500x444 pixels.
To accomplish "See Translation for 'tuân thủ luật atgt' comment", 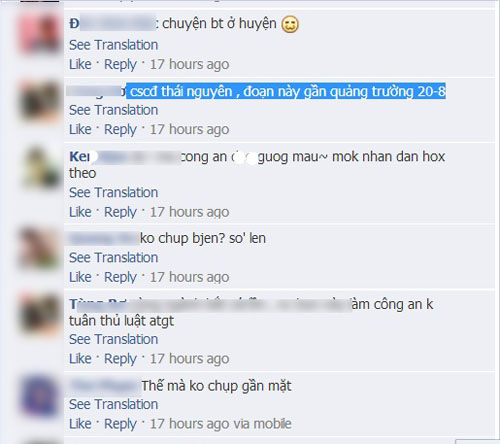I will click(x=113, y=339).
